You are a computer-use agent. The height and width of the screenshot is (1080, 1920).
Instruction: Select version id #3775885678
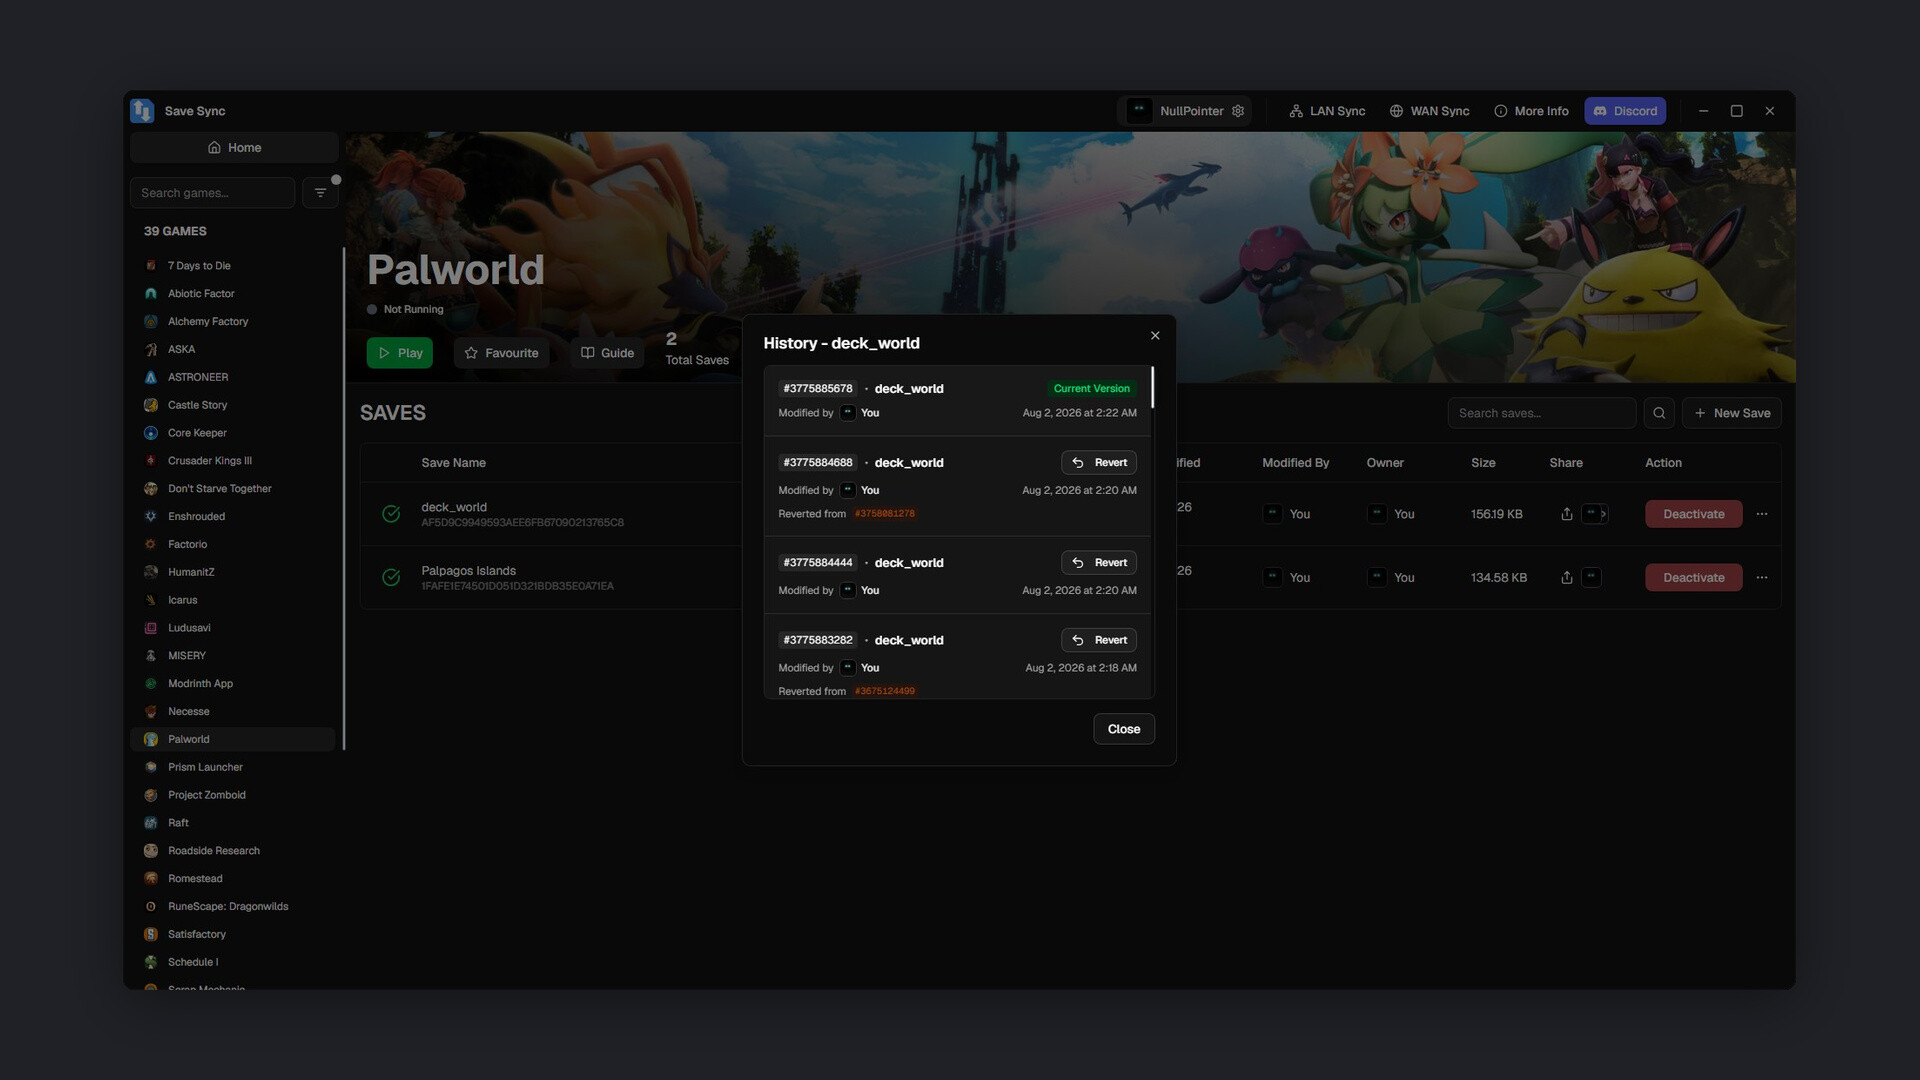[x=818, y=389]
